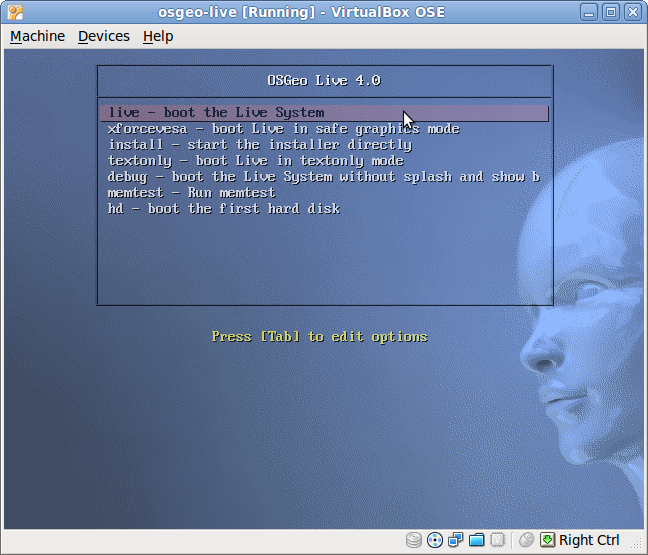Open the Help menu
648x555 pixels.
click(158, 36)
